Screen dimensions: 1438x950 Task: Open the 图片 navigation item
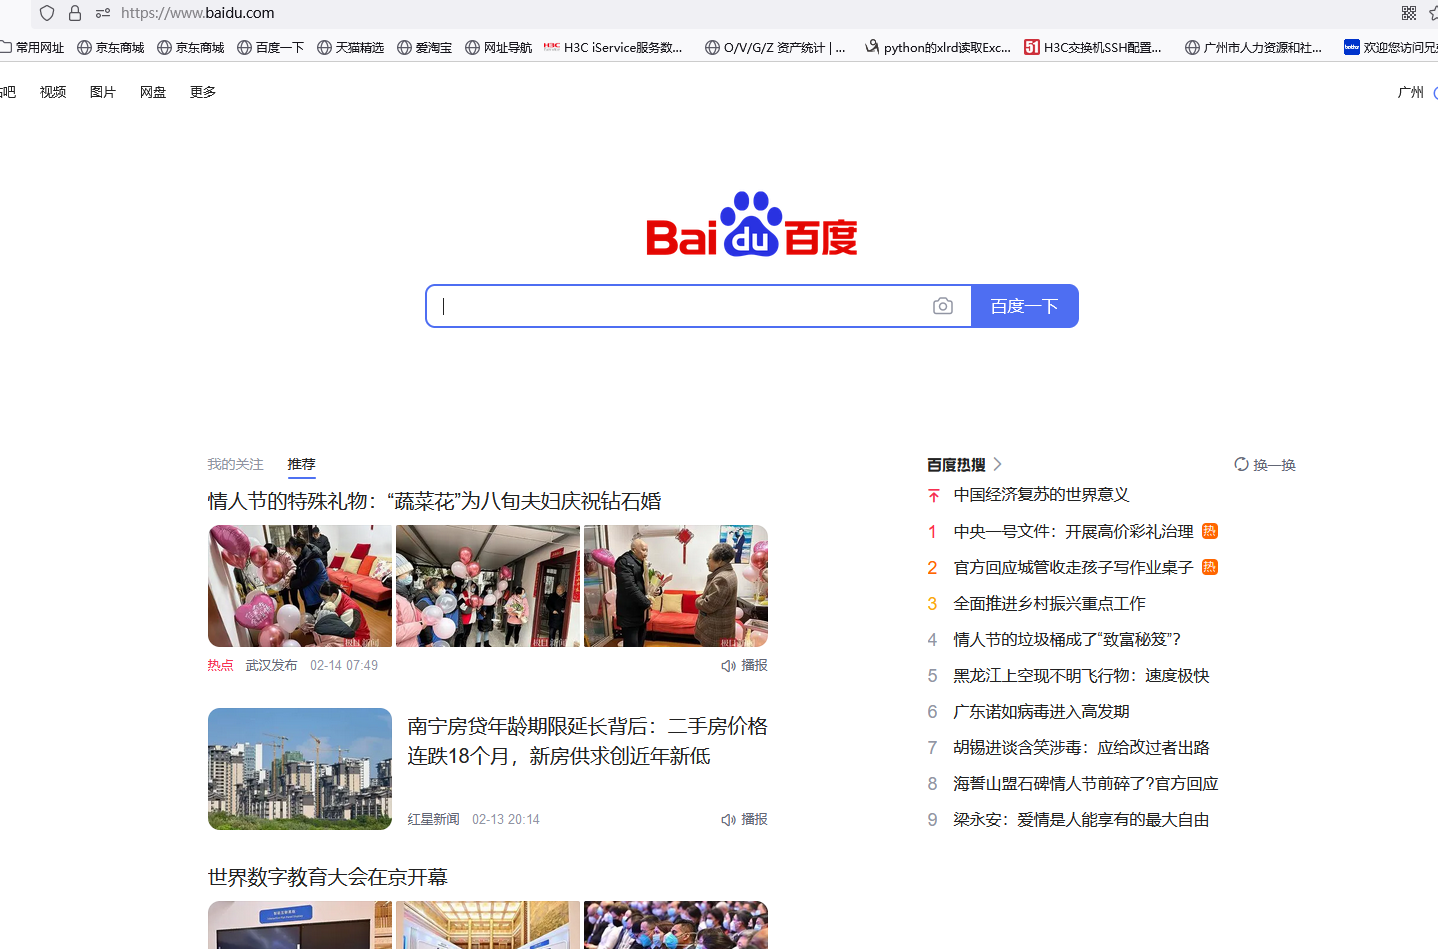tap(103, 92)
